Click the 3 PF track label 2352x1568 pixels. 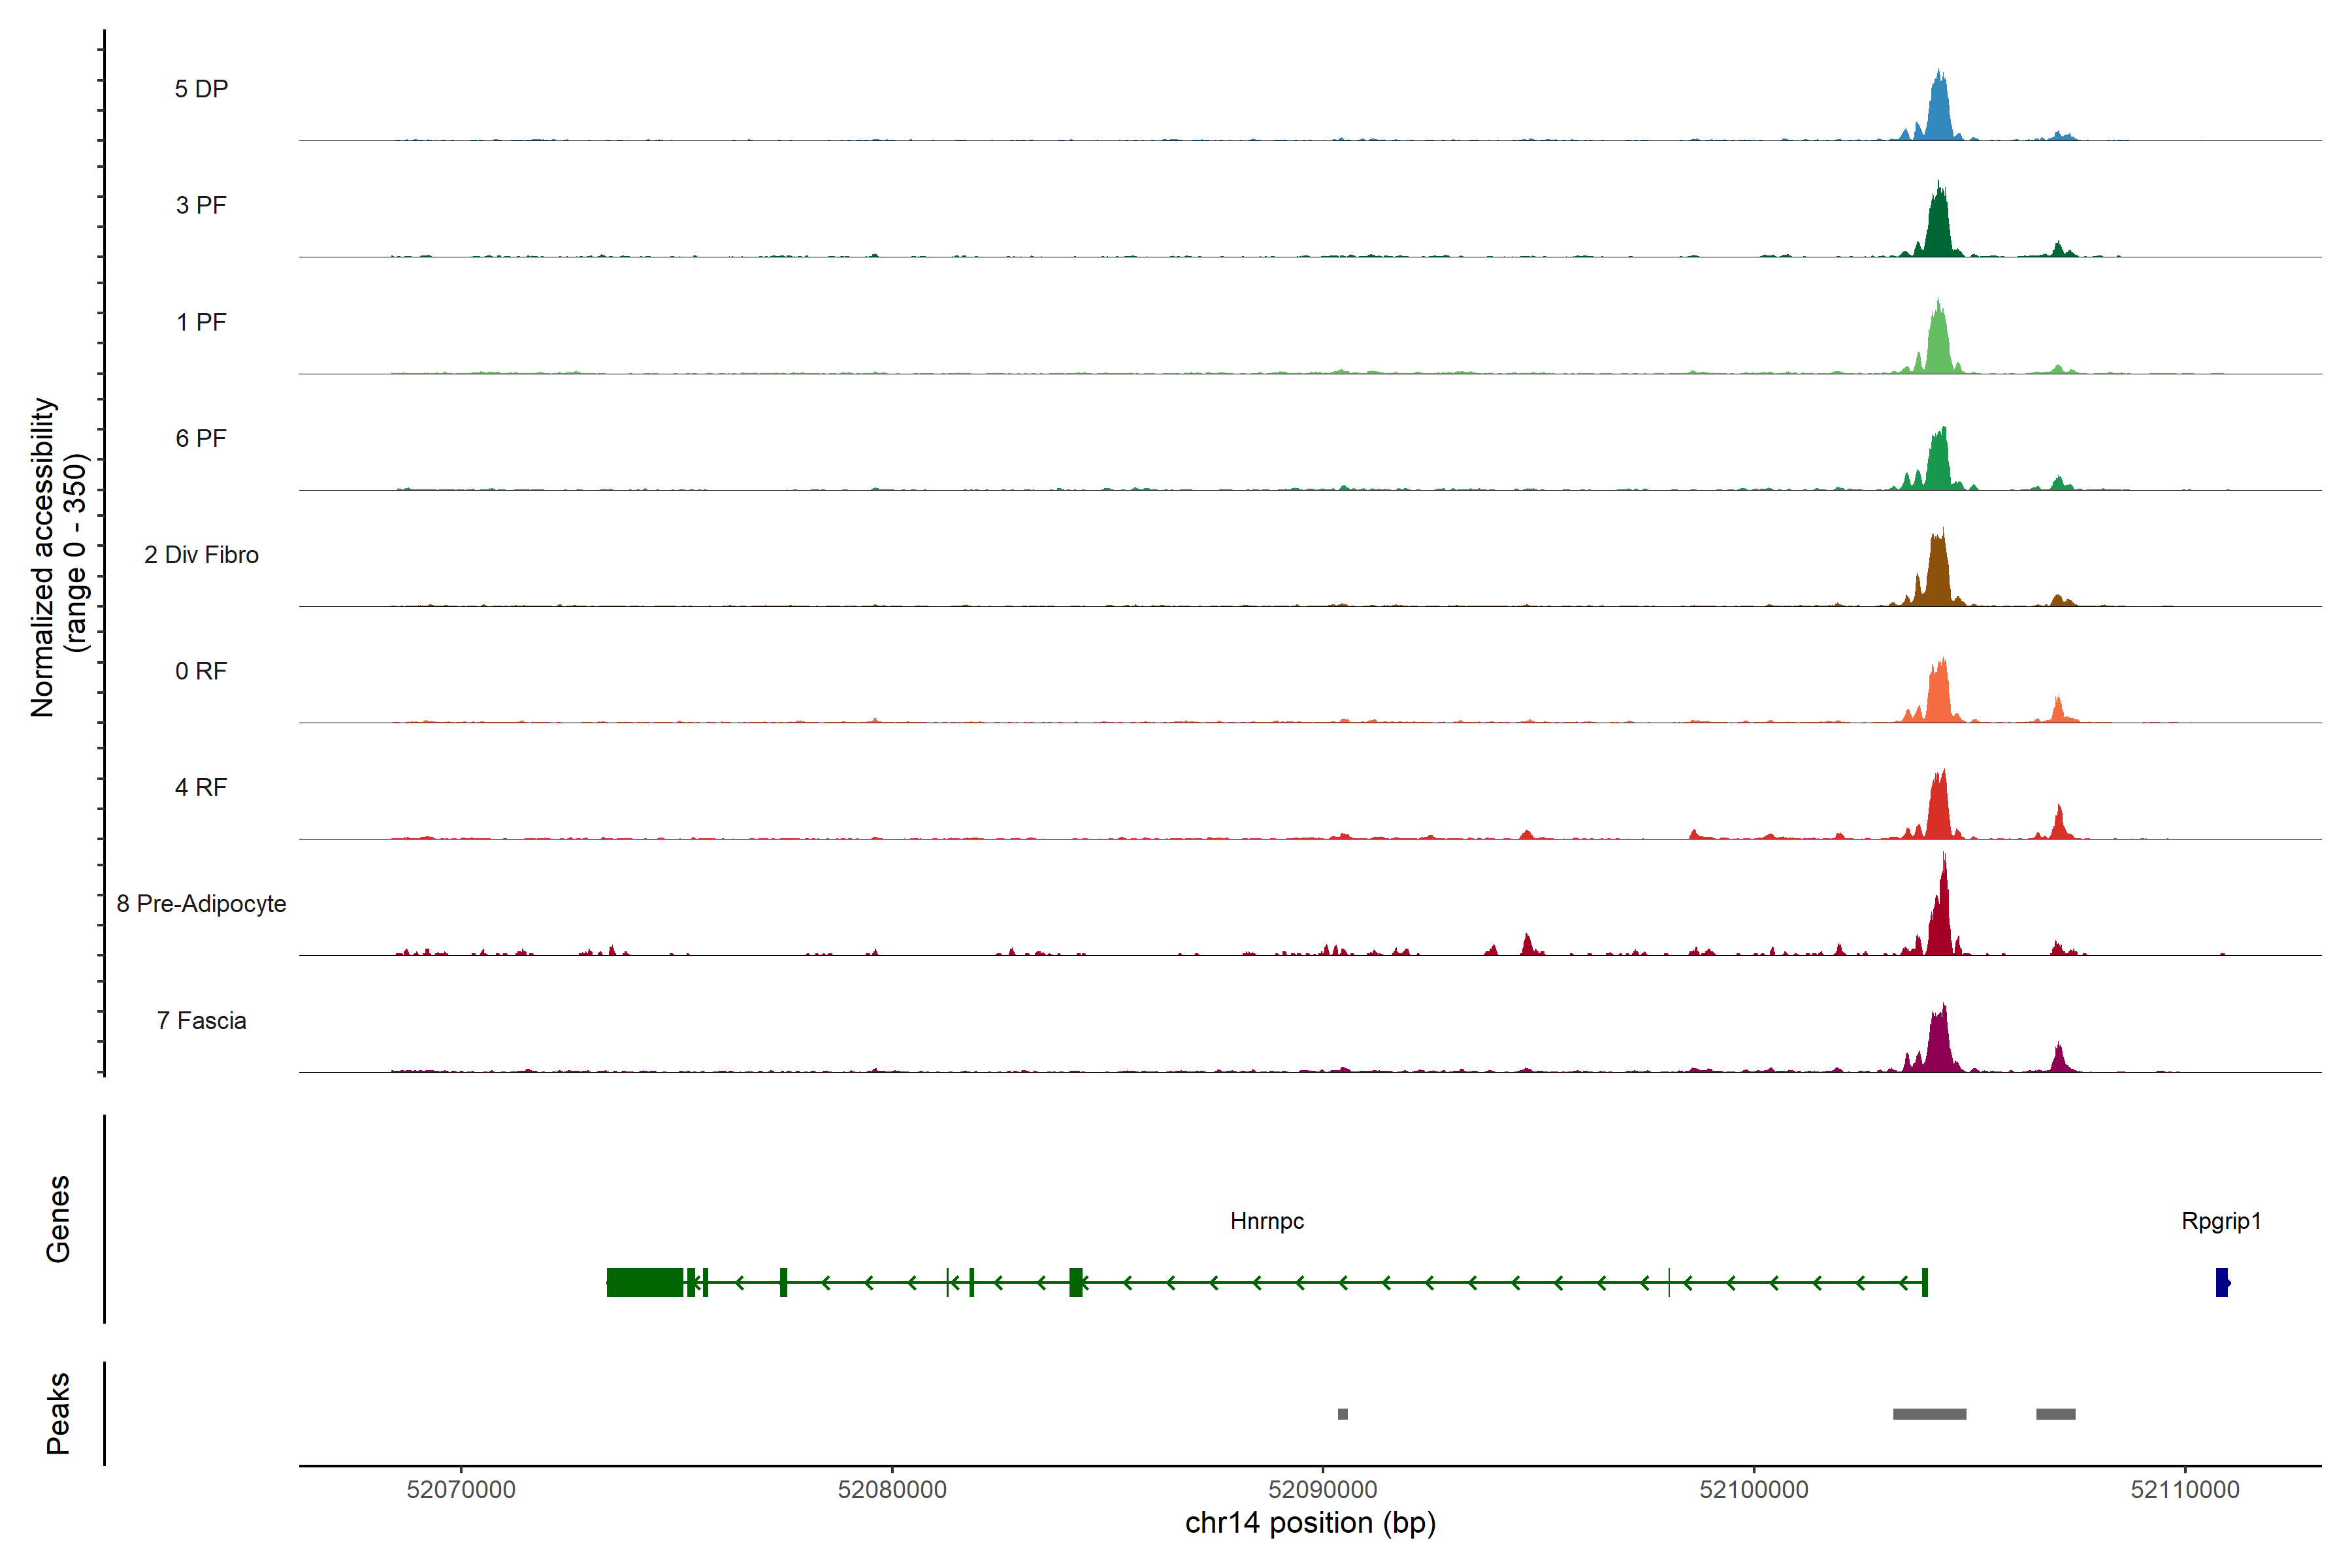point(201,205)
